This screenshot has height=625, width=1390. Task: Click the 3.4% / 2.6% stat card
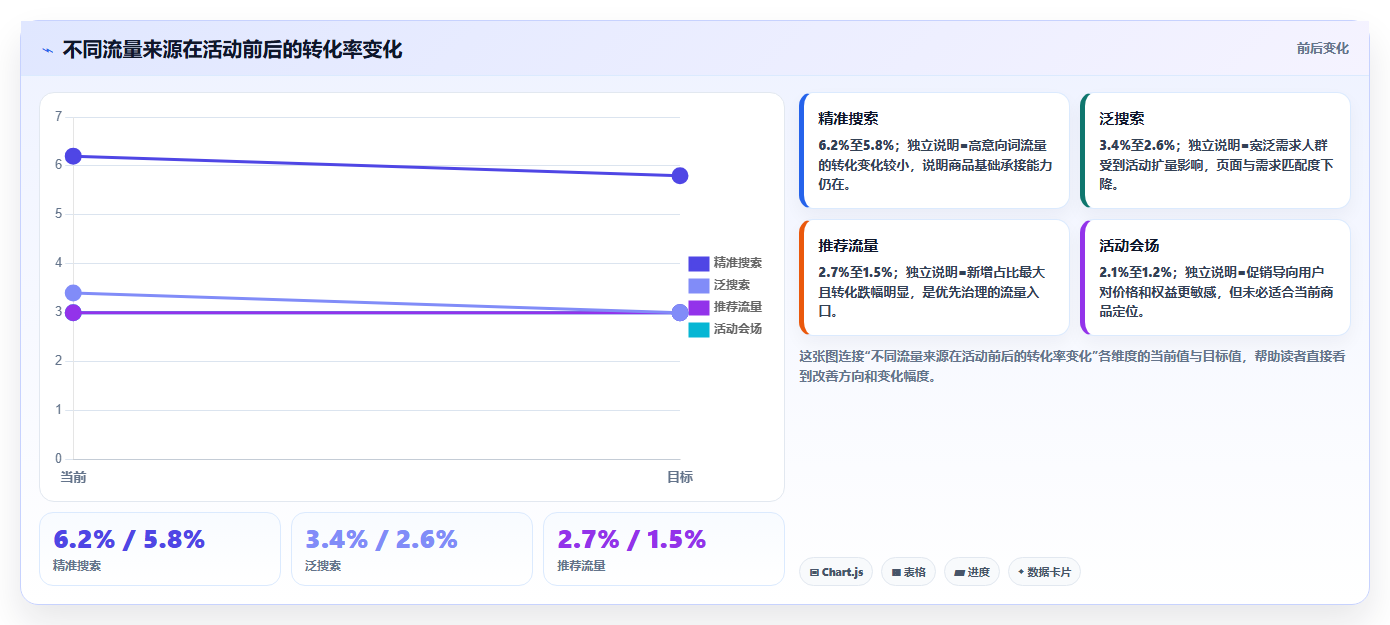(412, 549)
